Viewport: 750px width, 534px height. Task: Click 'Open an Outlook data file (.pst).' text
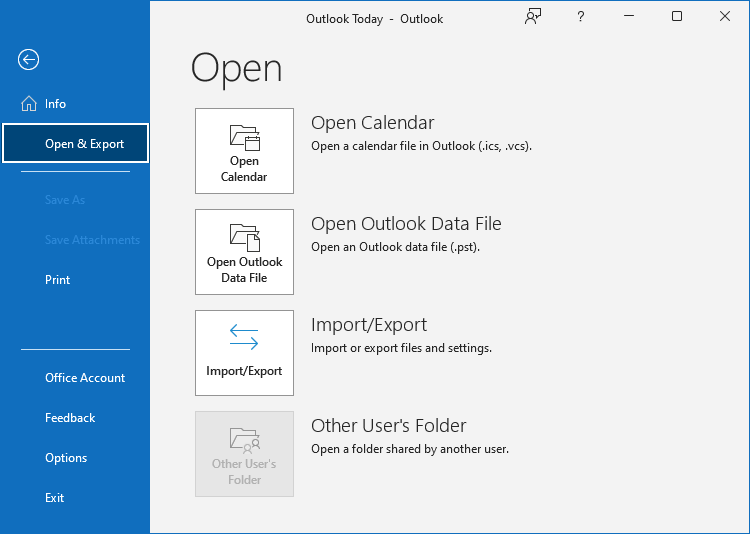[x=395, y=247]
